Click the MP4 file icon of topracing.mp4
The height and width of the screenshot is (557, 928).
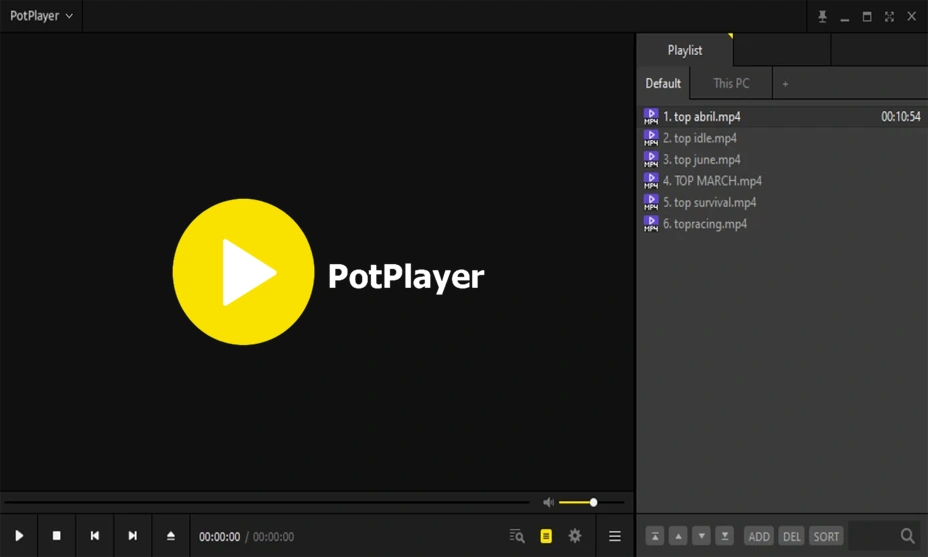point(651,224)
